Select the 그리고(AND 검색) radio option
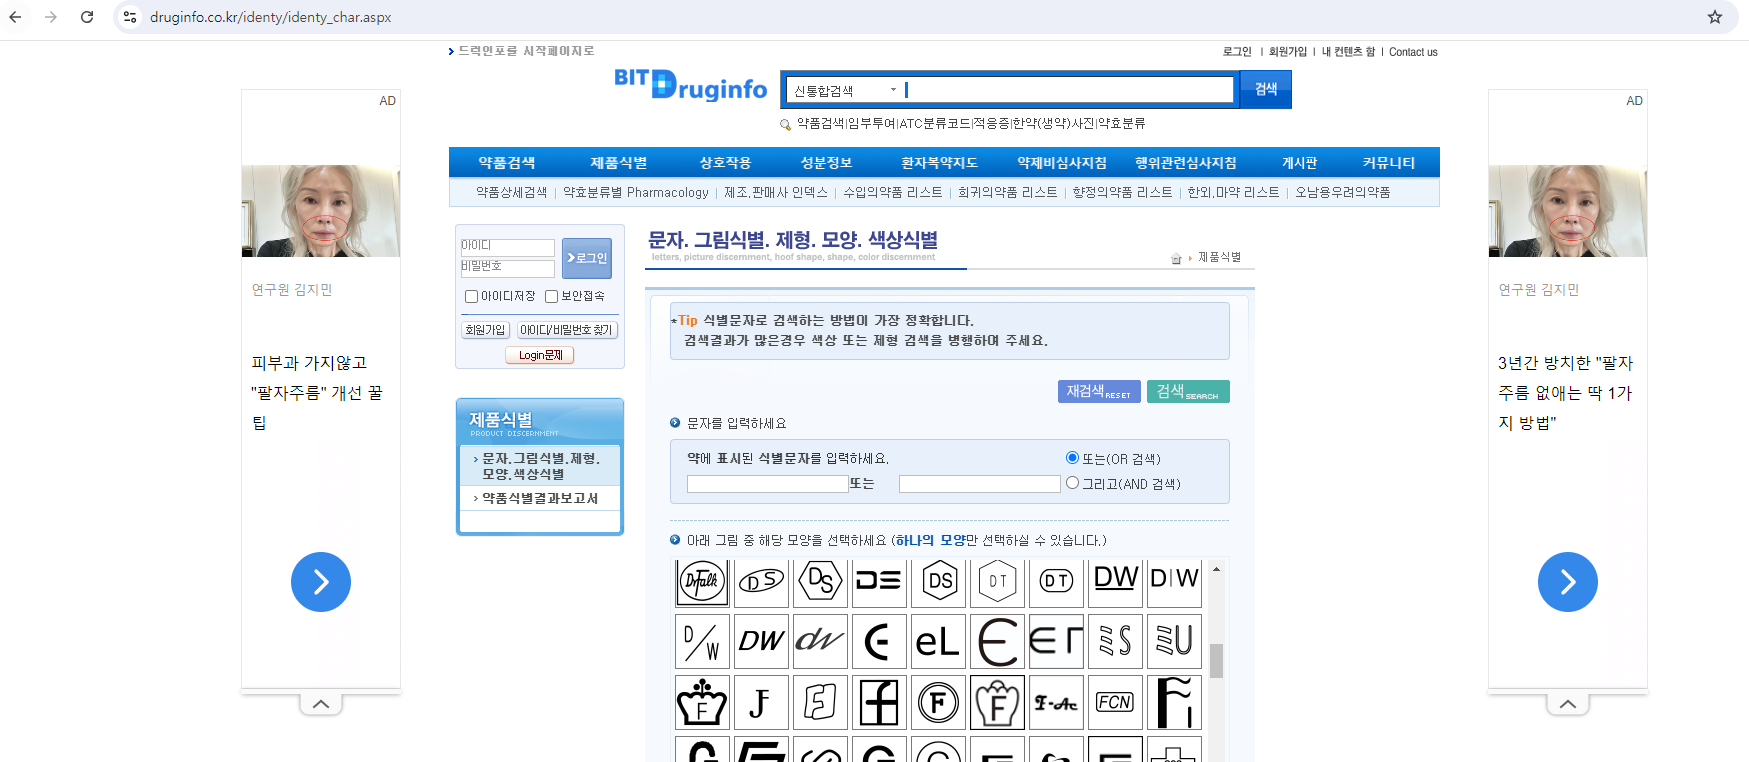1749x762 pixels. (1072, 483)
